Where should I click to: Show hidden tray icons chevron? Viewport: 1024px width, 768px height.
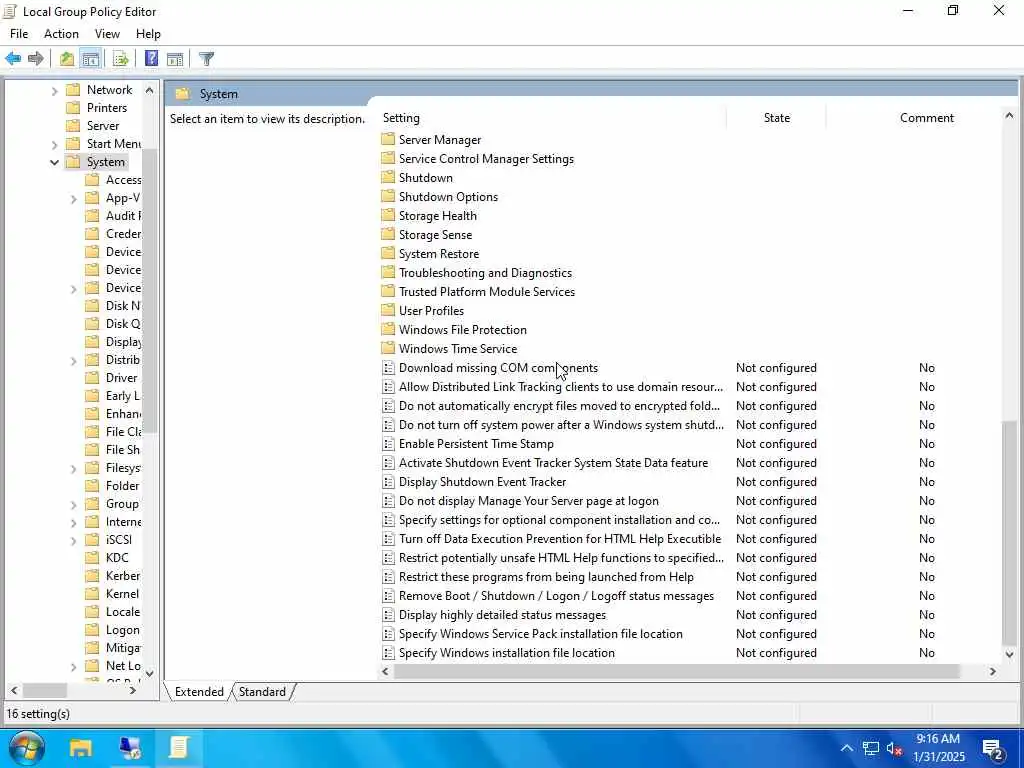(x=846, y=748)
